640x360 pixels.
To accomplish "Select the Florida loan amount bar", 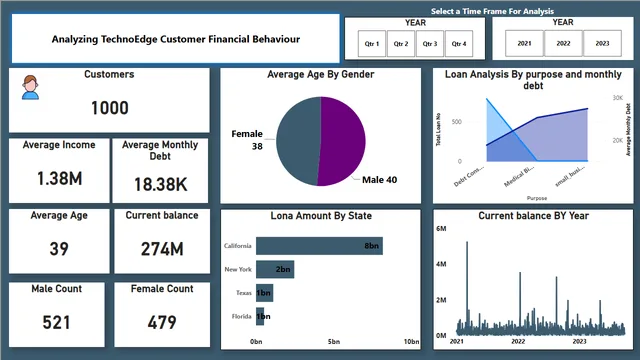I will click(260, 316).
